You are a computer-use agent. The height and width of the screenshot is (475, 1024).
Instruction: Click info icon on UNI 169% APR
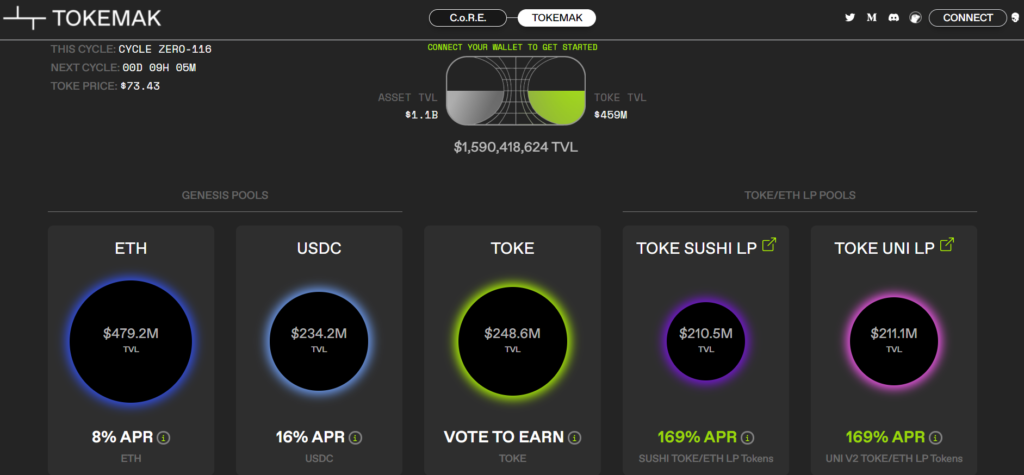(x=936, y=438)
